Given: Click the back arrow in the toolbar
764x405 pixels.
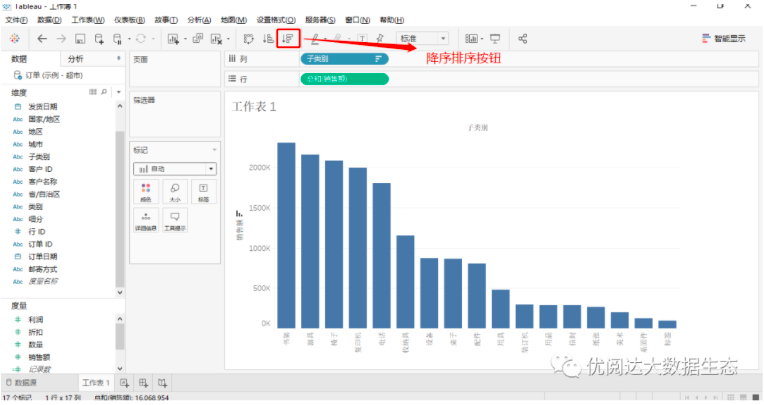Looking at the screenshot, I should pos(42,38).
